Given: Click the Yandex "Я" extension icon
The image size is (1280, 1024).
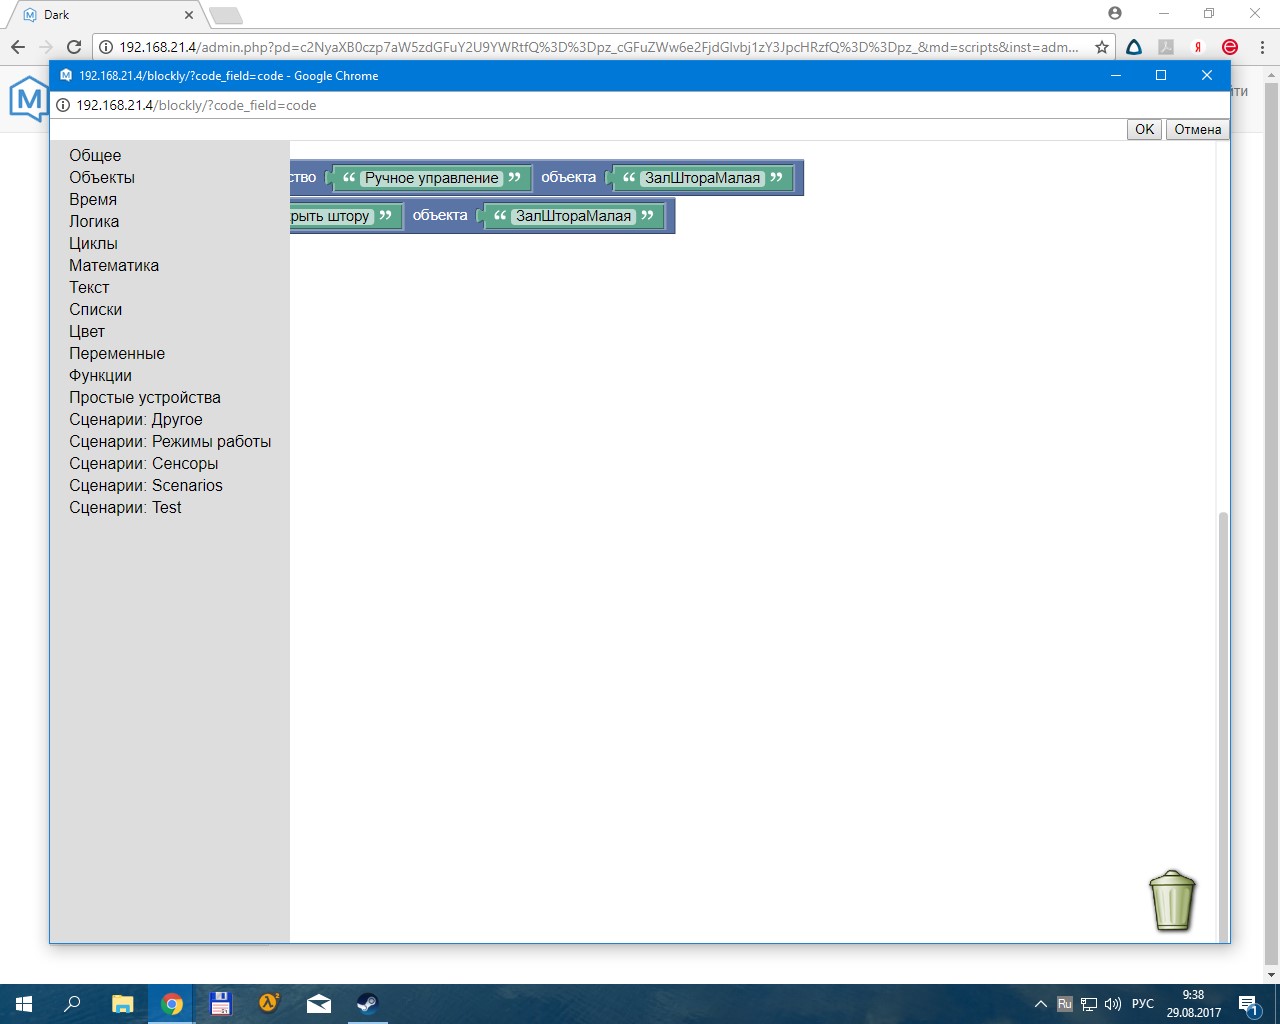Looking at the screenshot, I should coord(1198,47).
